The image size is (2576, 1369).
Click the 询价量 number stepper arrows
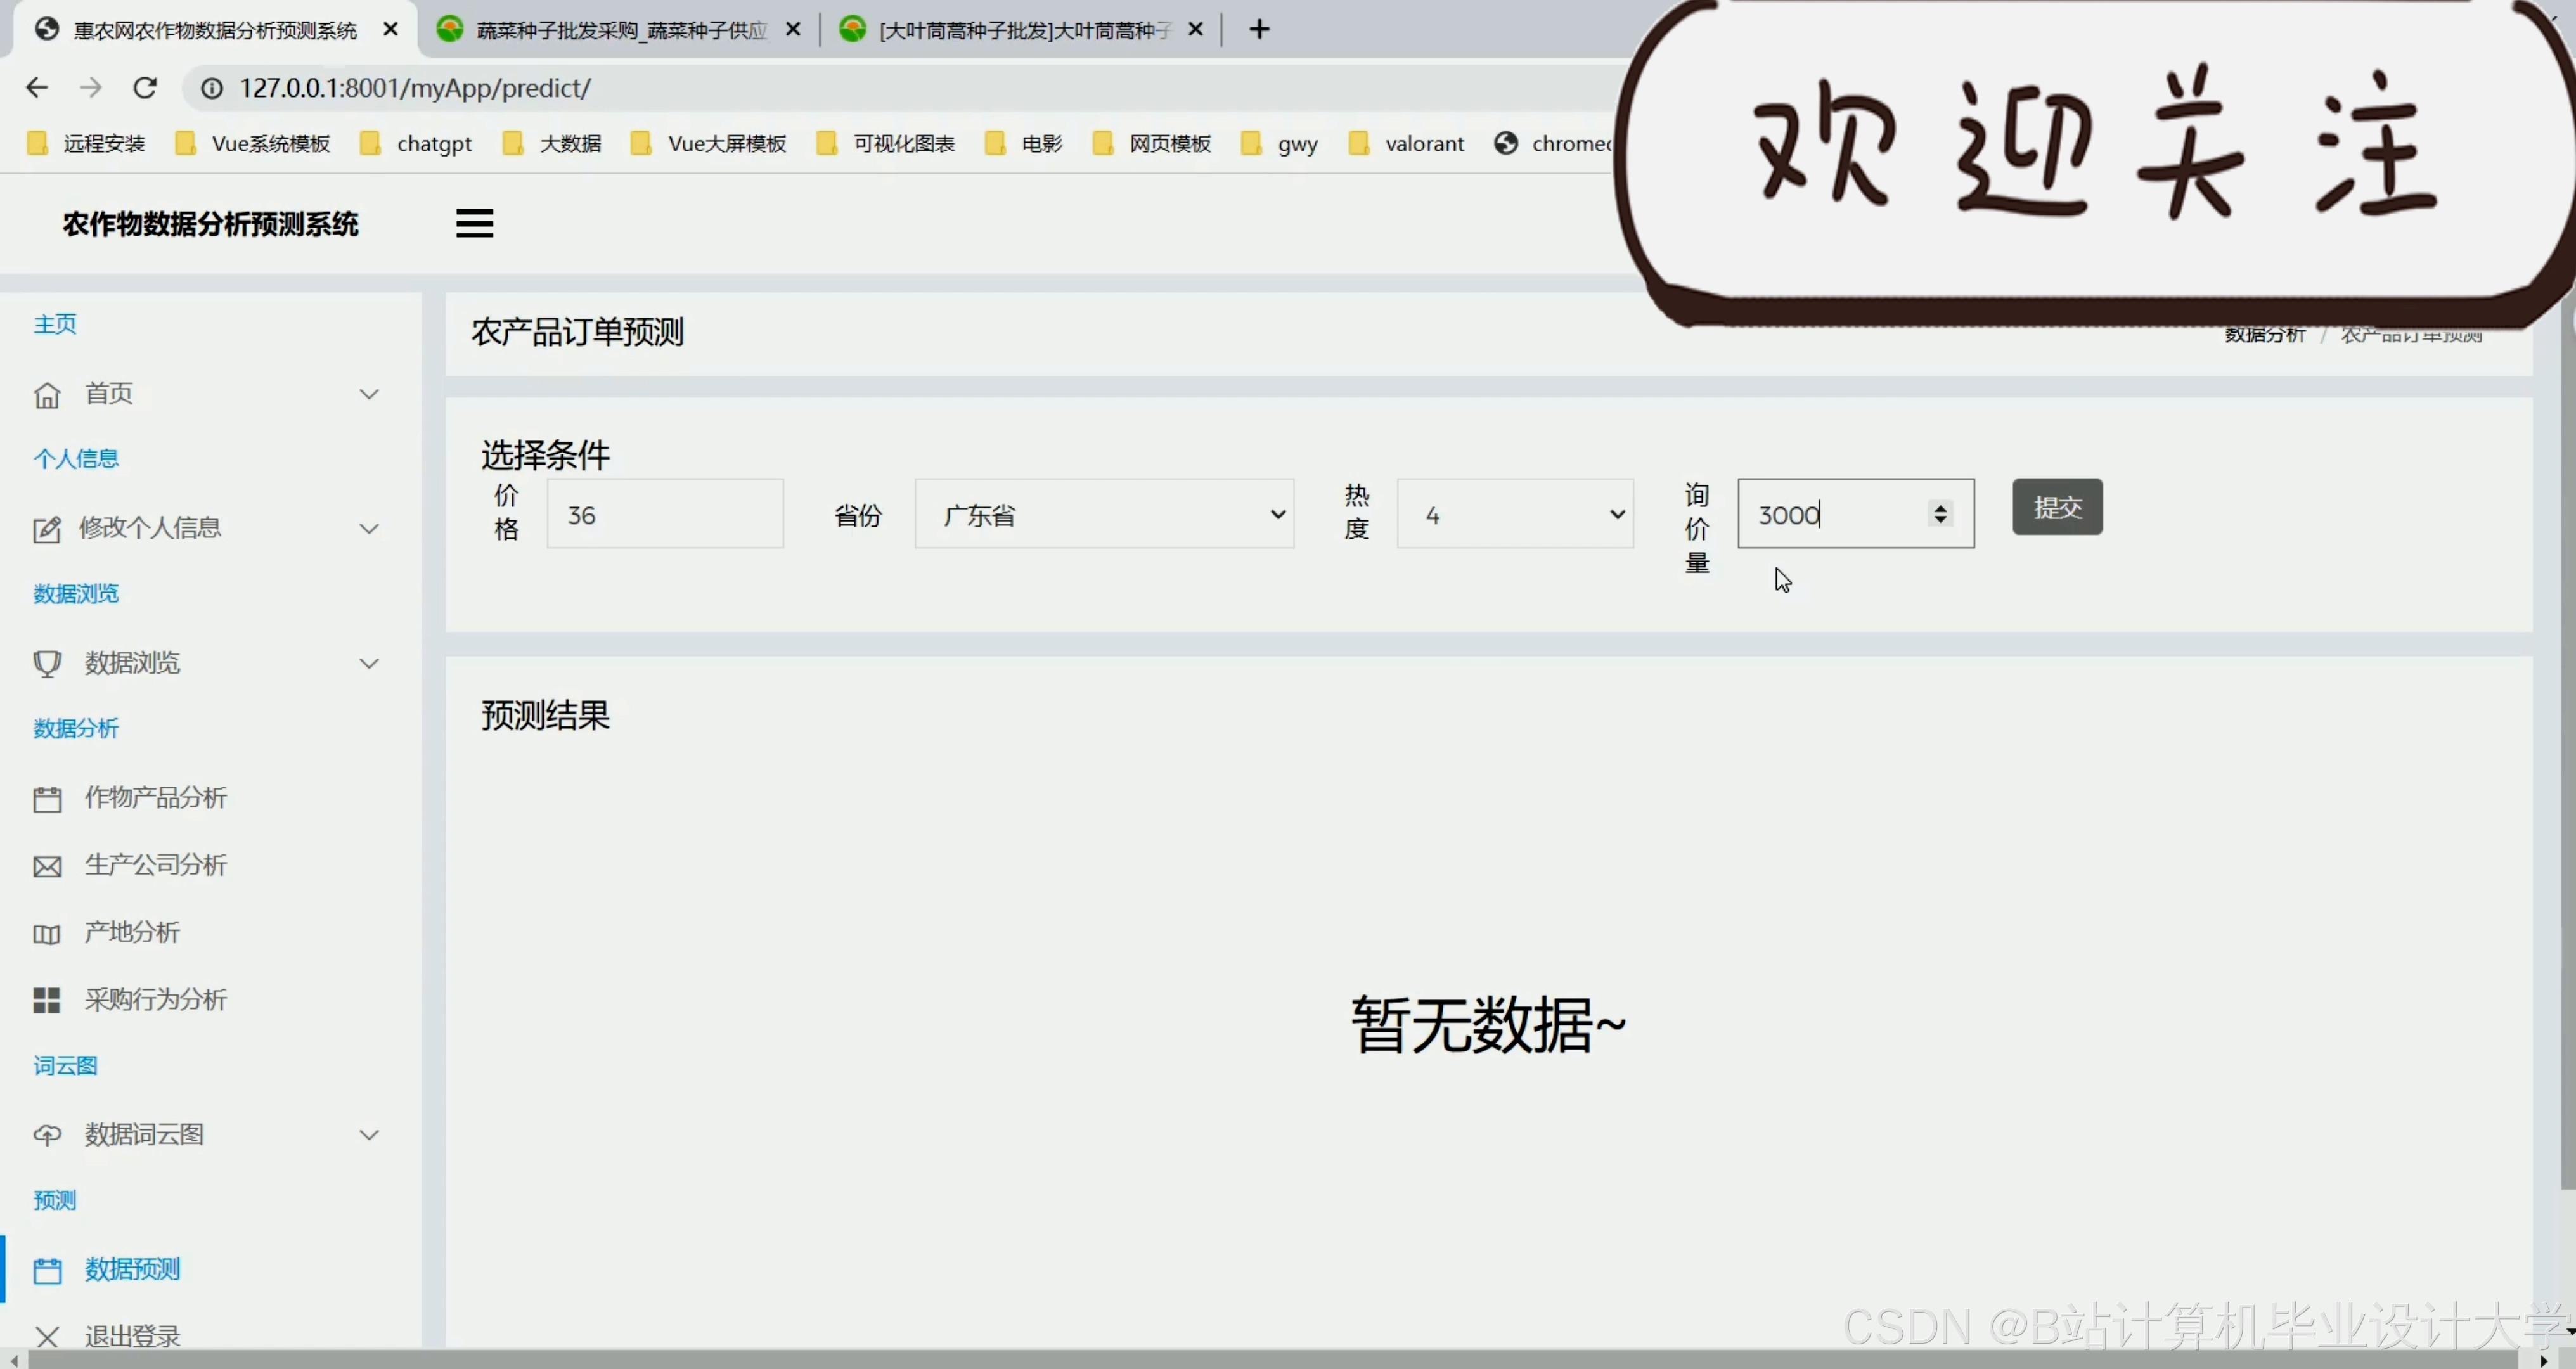click(1940, 513)
